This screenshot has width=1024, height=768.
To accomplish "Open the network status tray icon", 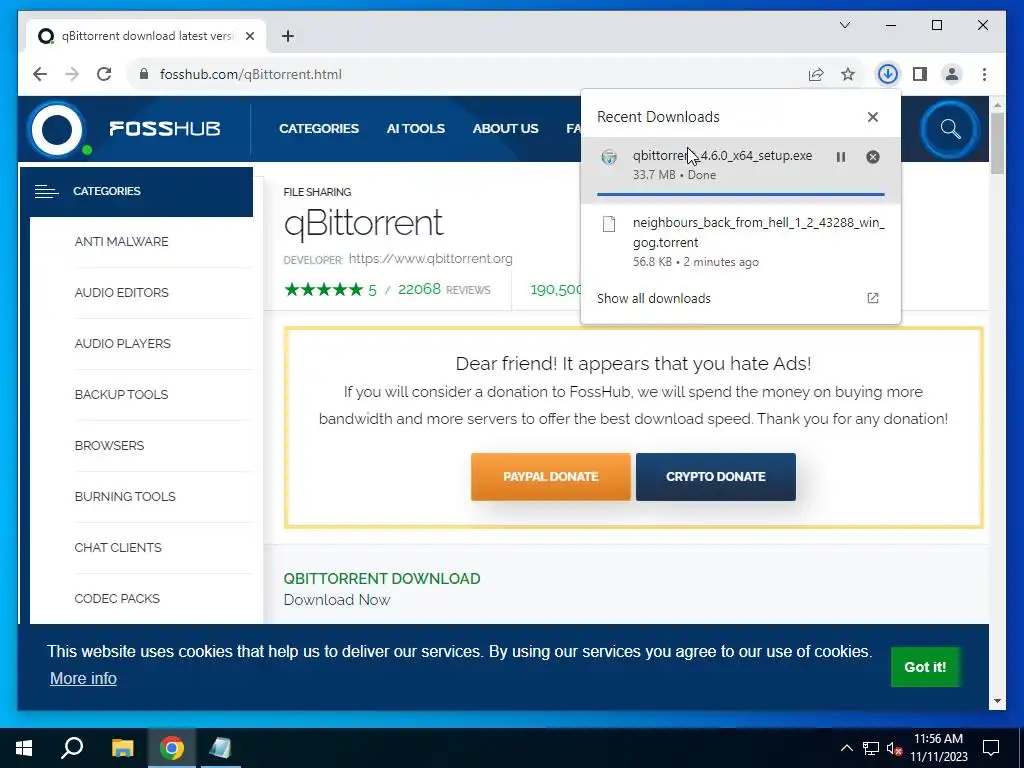I will point(871,748).
